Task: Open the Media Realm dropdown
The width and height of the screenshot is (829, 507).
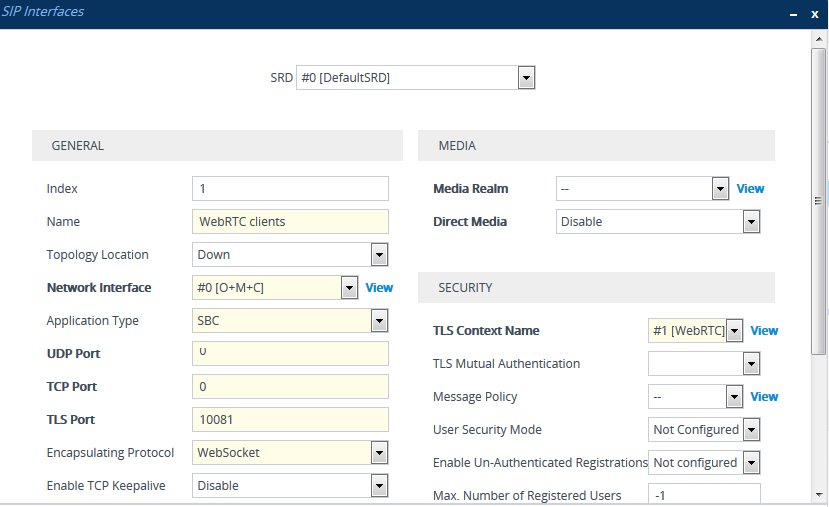Action: pos(719,189)
